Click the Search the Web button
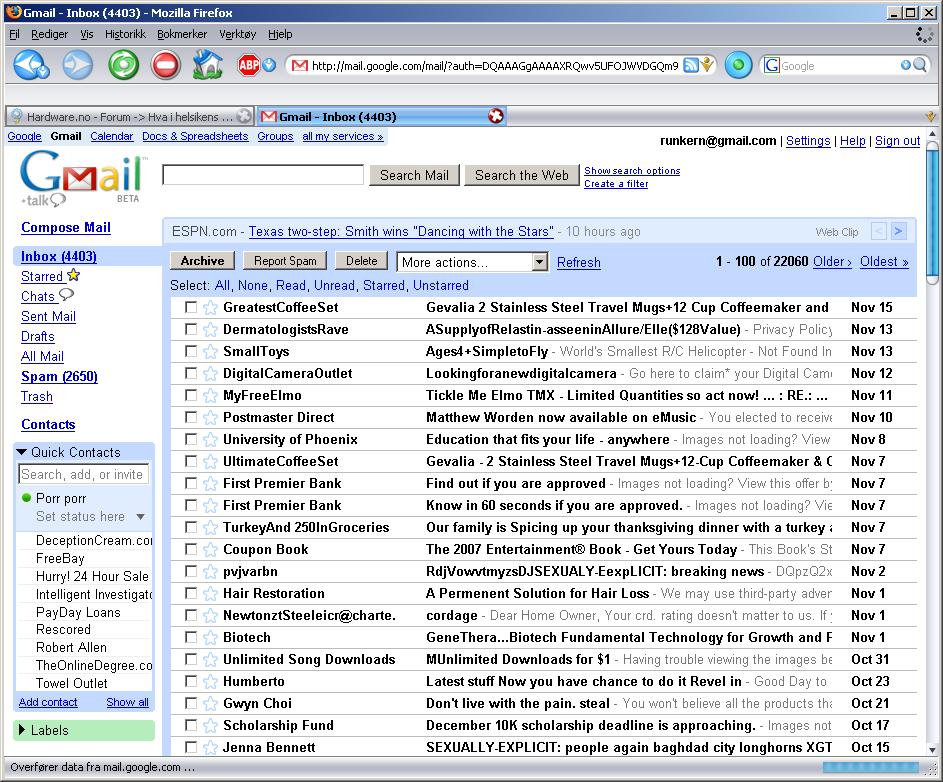Viewport: 943px width, 782px height. (521, 175)
